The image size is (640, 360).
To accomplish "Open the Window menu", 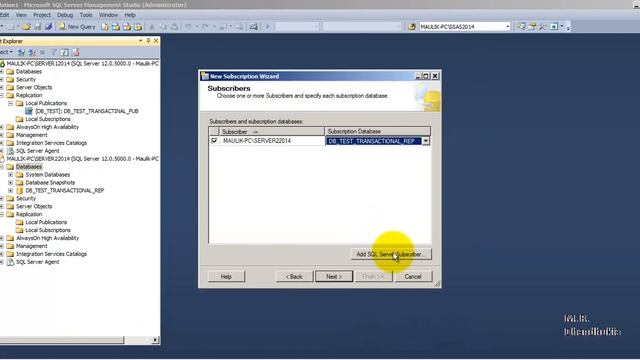I will 108,15.
